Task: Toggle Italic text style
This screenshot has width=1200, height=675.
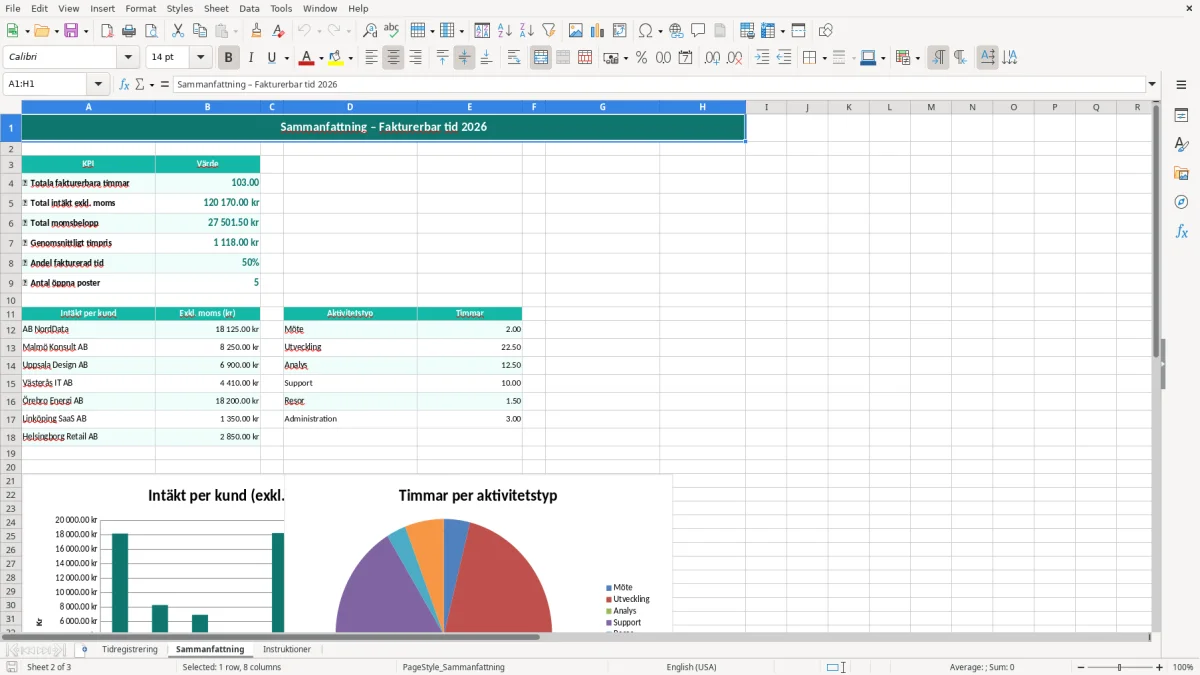Action: pyautogui.click(x=250, y=58)
